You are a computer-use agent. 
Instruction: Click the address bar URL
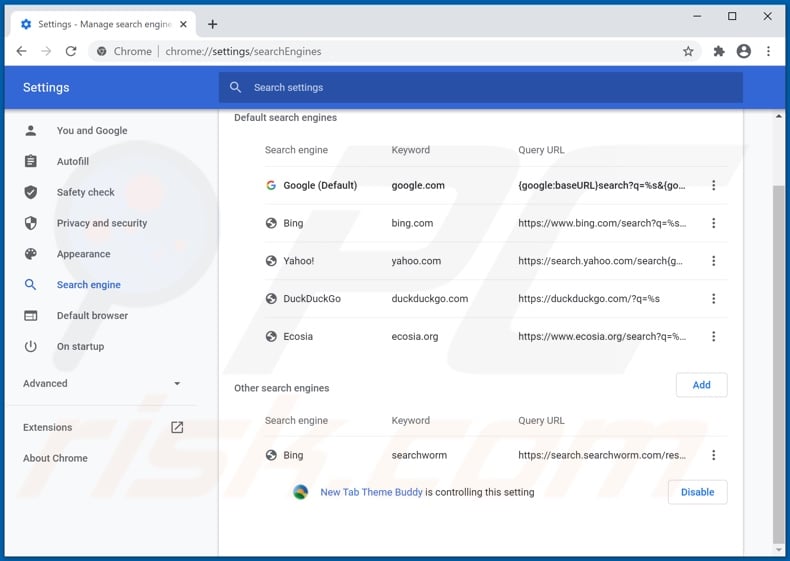pos(243,51)
